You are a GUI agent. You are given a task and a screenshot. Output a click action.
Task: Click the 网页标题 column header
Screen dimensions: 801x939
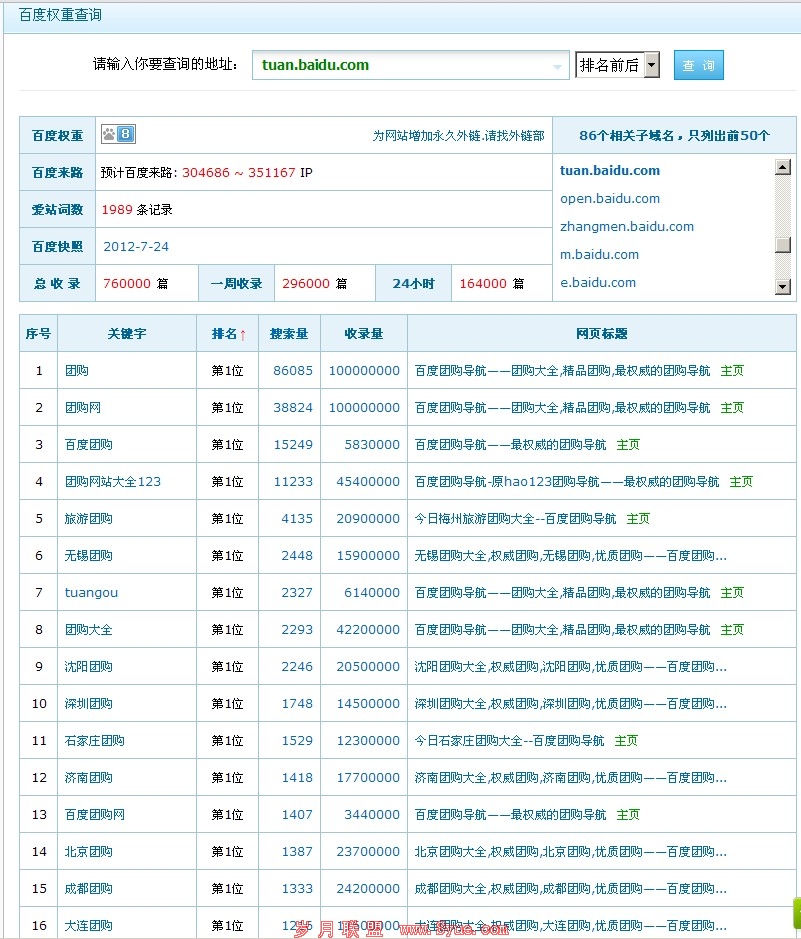602,334
